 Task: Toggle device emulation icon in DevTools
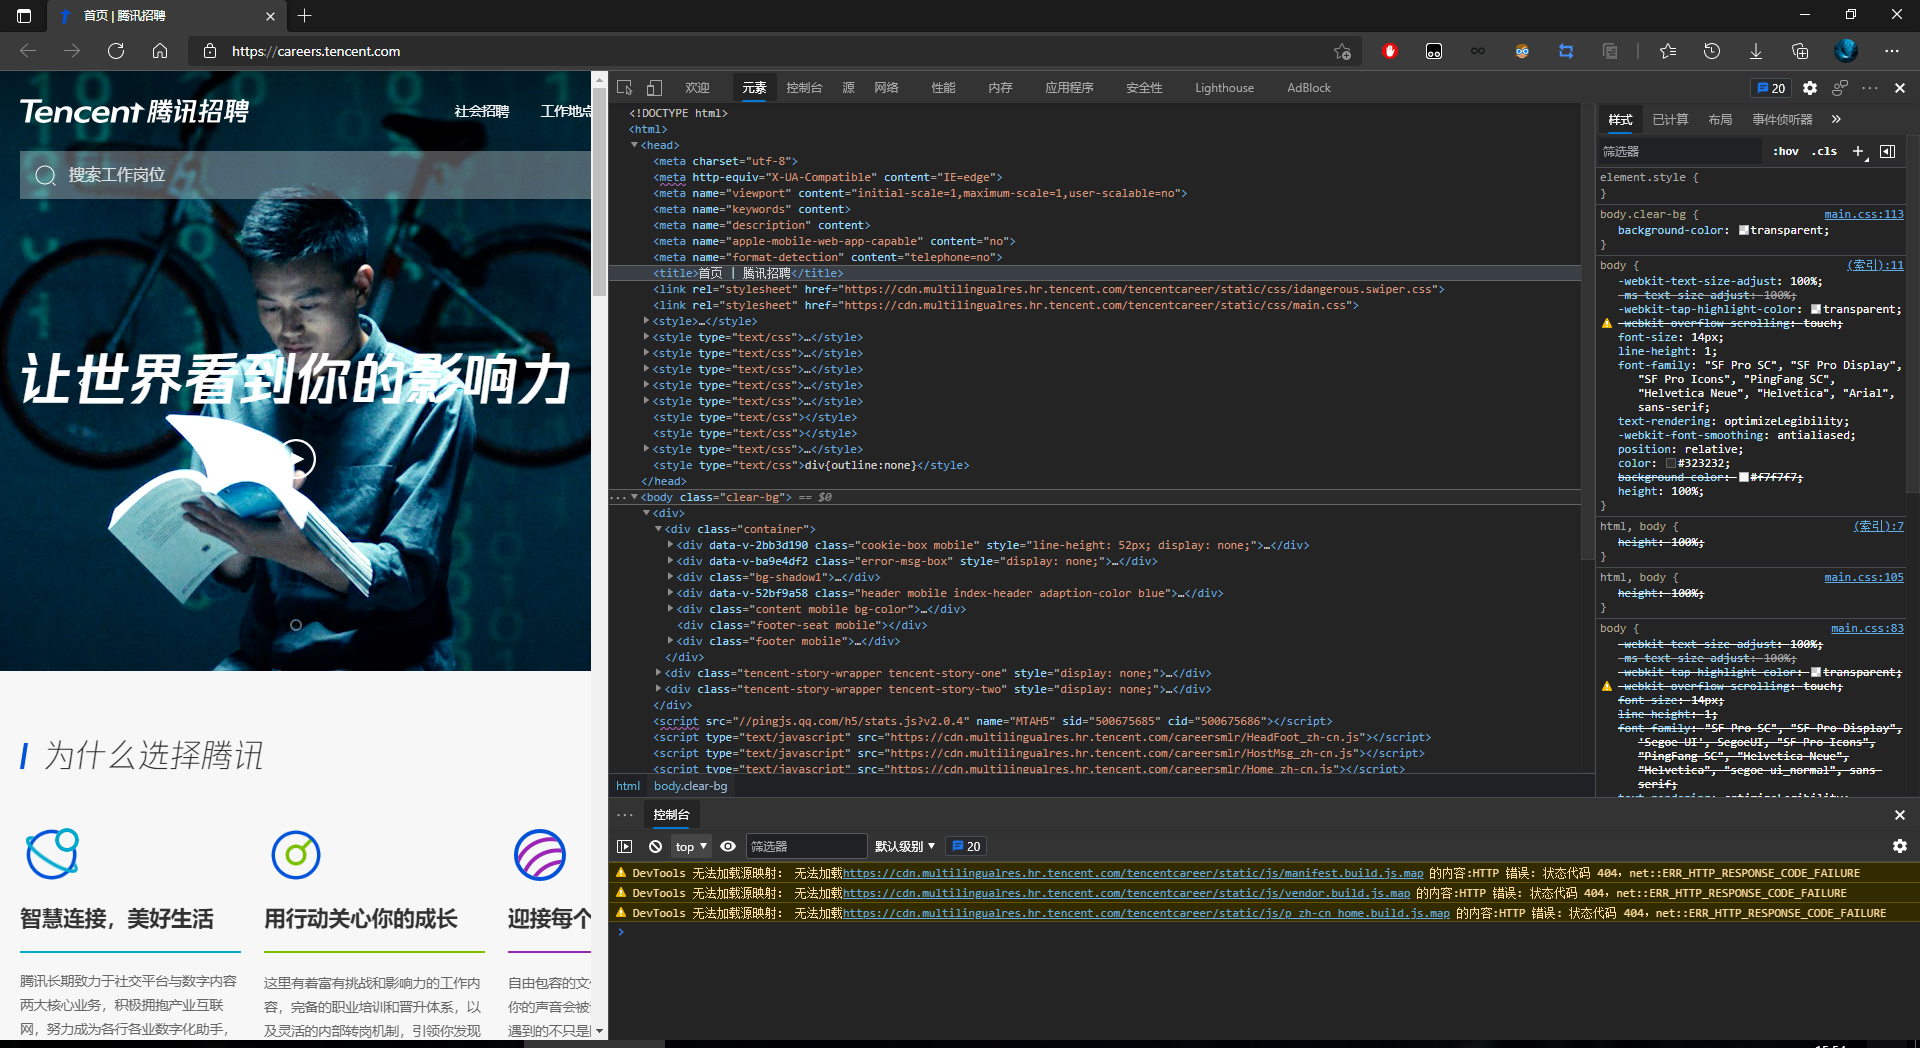point(654,88)
